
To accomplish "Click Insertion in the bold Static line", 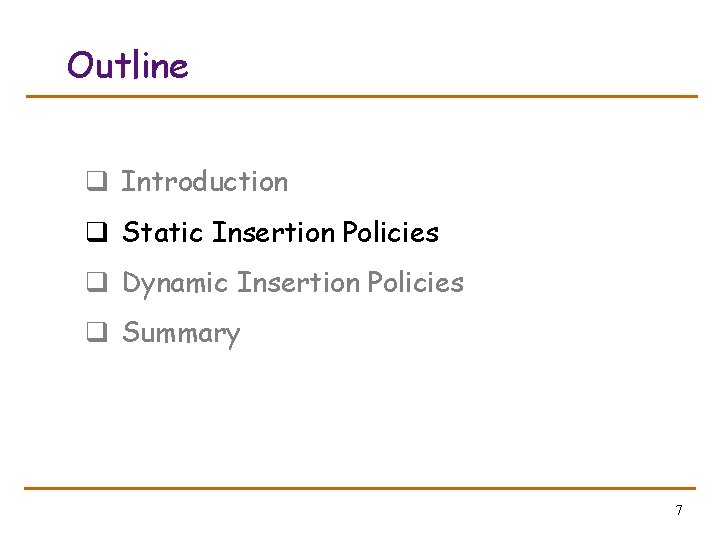I will (x=274, y=233).
